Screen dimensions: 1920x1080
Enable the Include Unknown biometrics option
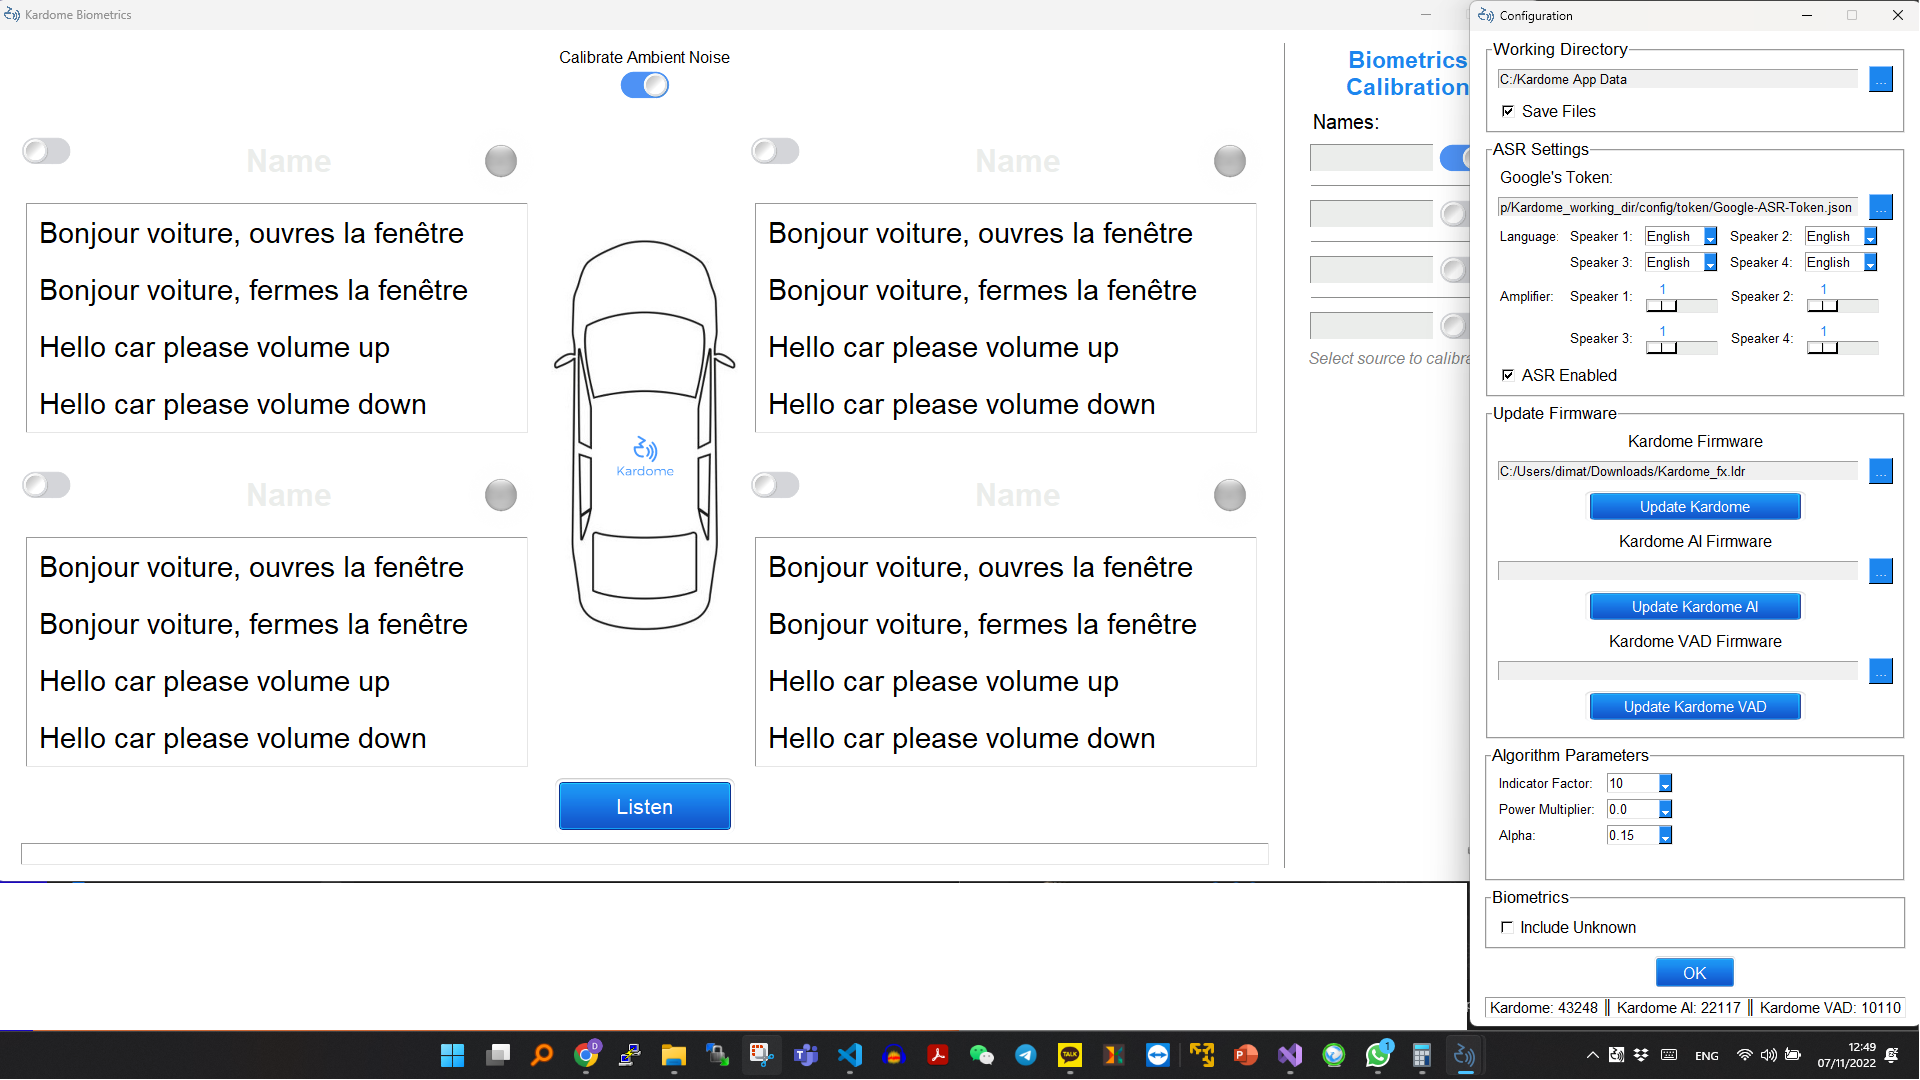1507,927
